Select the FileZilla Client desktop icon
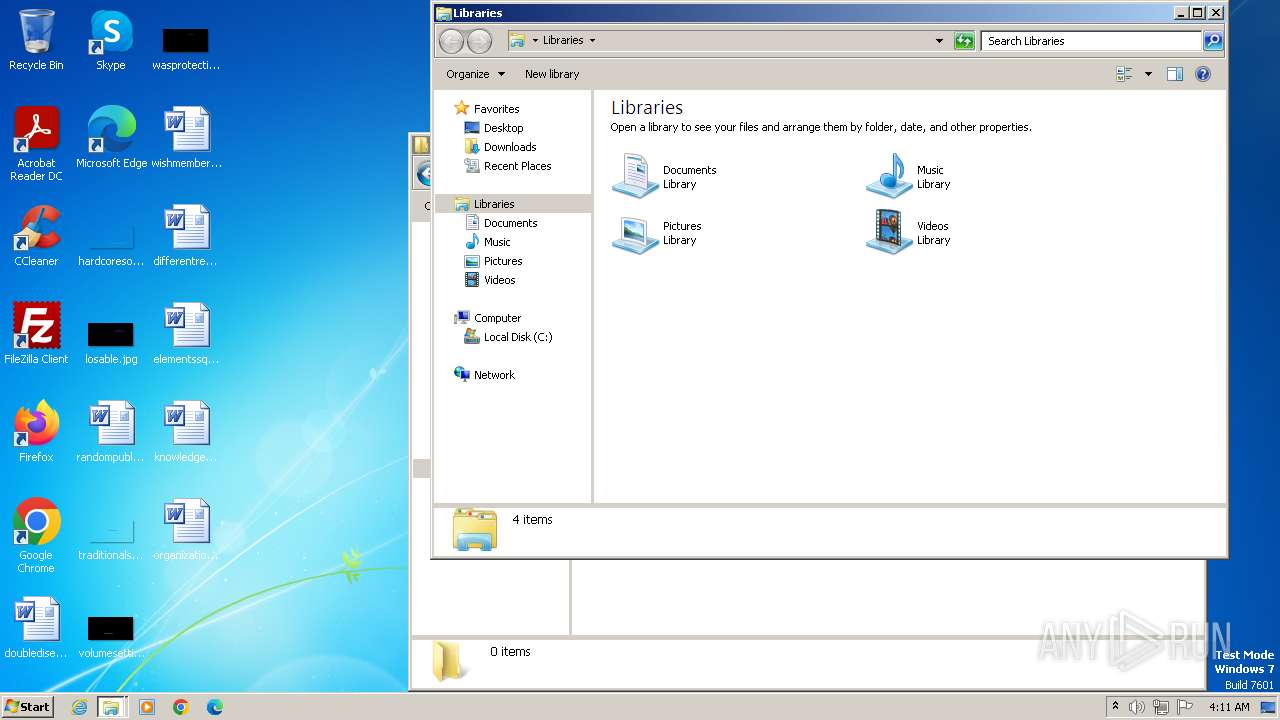Viewport: 1280px width, 720px height. click(36, 334)
